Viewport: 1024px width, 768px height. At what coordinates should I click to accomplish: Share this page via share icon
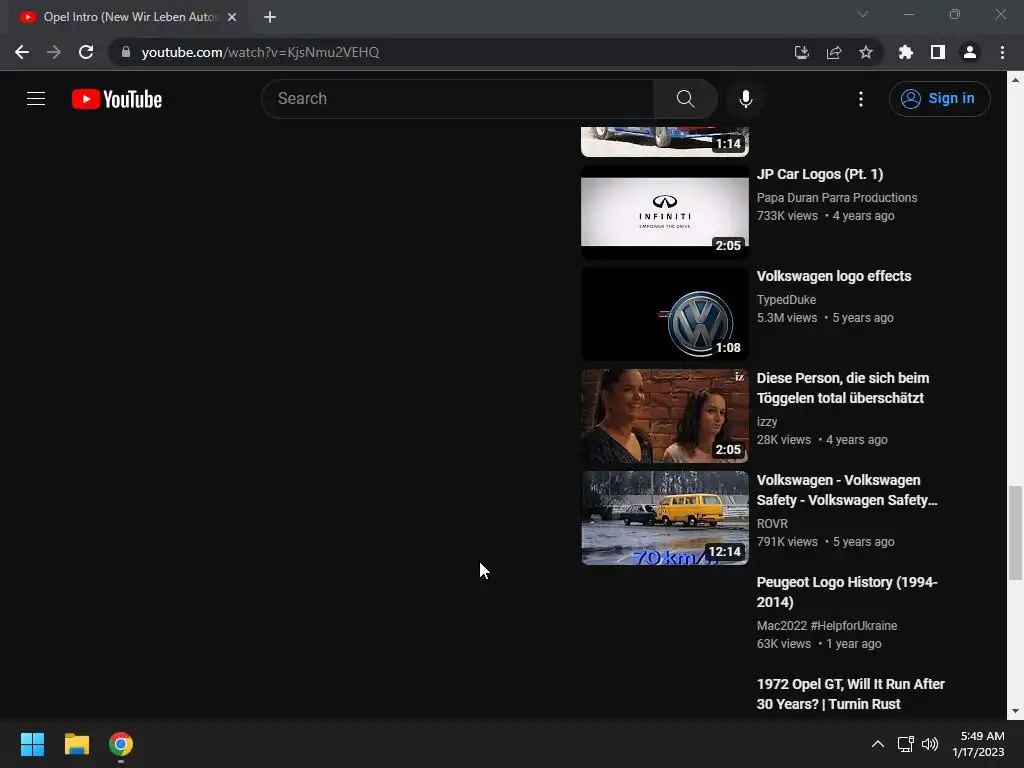833,52
